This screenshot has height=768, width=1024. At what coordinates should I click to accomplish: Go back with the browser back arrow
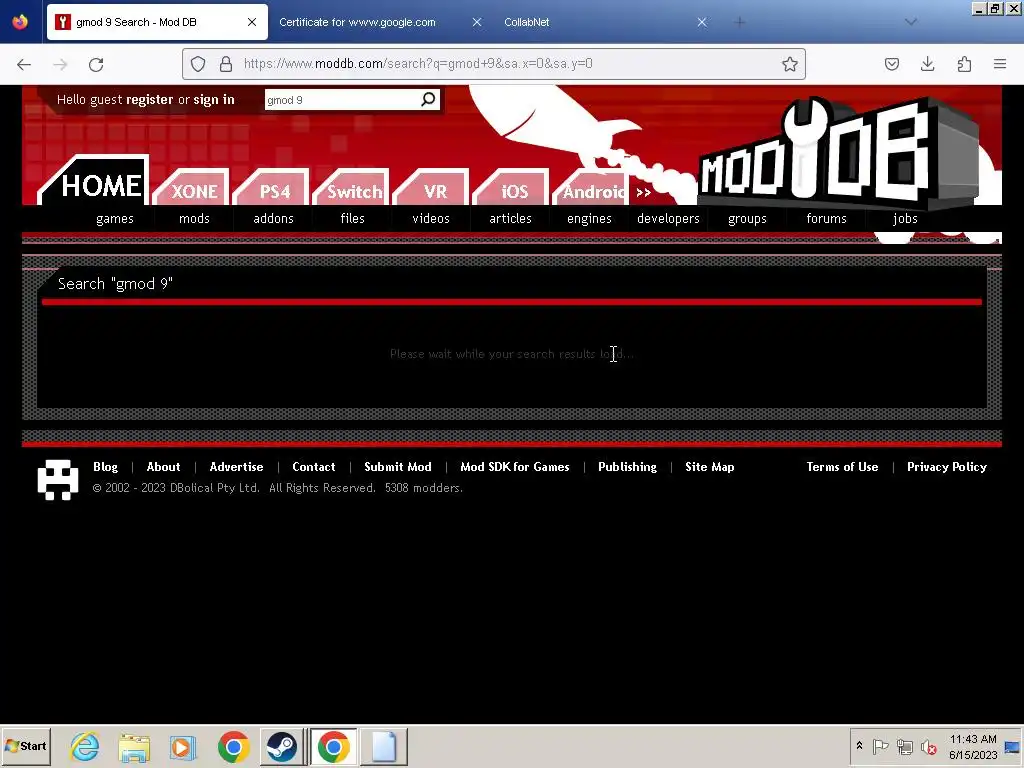(x=24, y=64)
